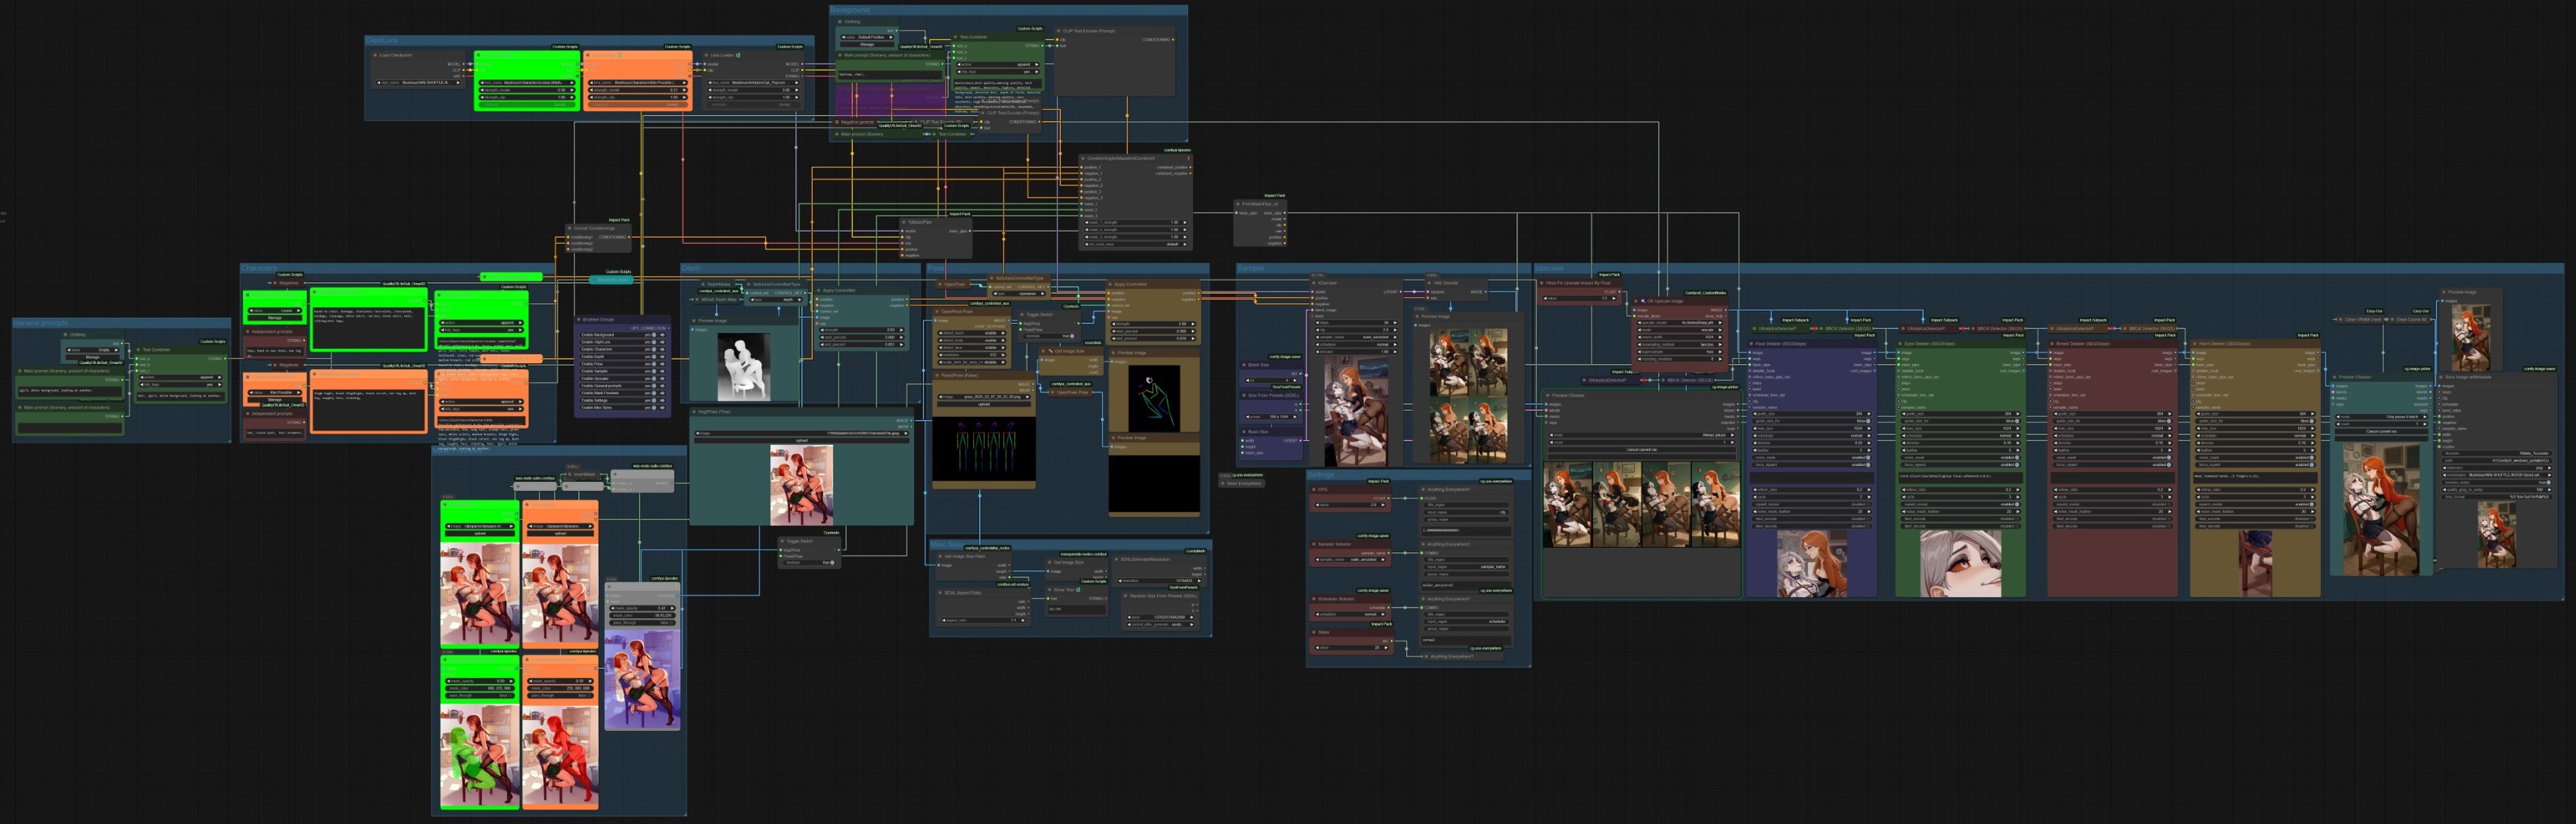Select first thumbnail in left Preview Chooser
This screenshot has width=2576, height=824.
[x=1567, y=505]
